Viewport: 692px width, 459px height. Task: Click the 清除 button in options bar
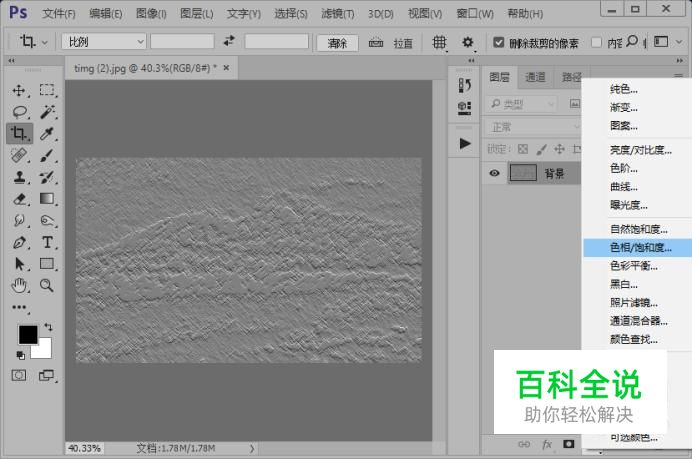click(x=337, y=43)
